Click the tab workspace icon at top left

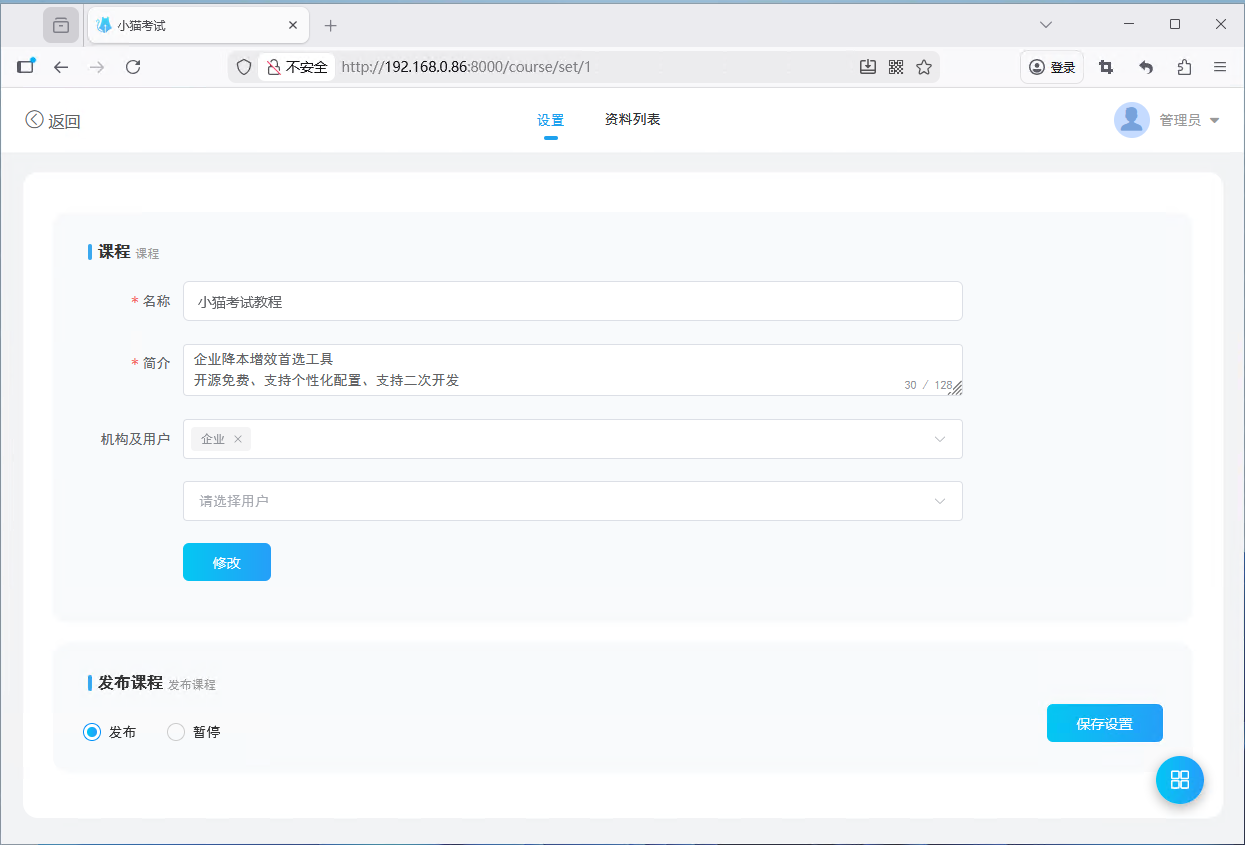(x=61, y=25)
